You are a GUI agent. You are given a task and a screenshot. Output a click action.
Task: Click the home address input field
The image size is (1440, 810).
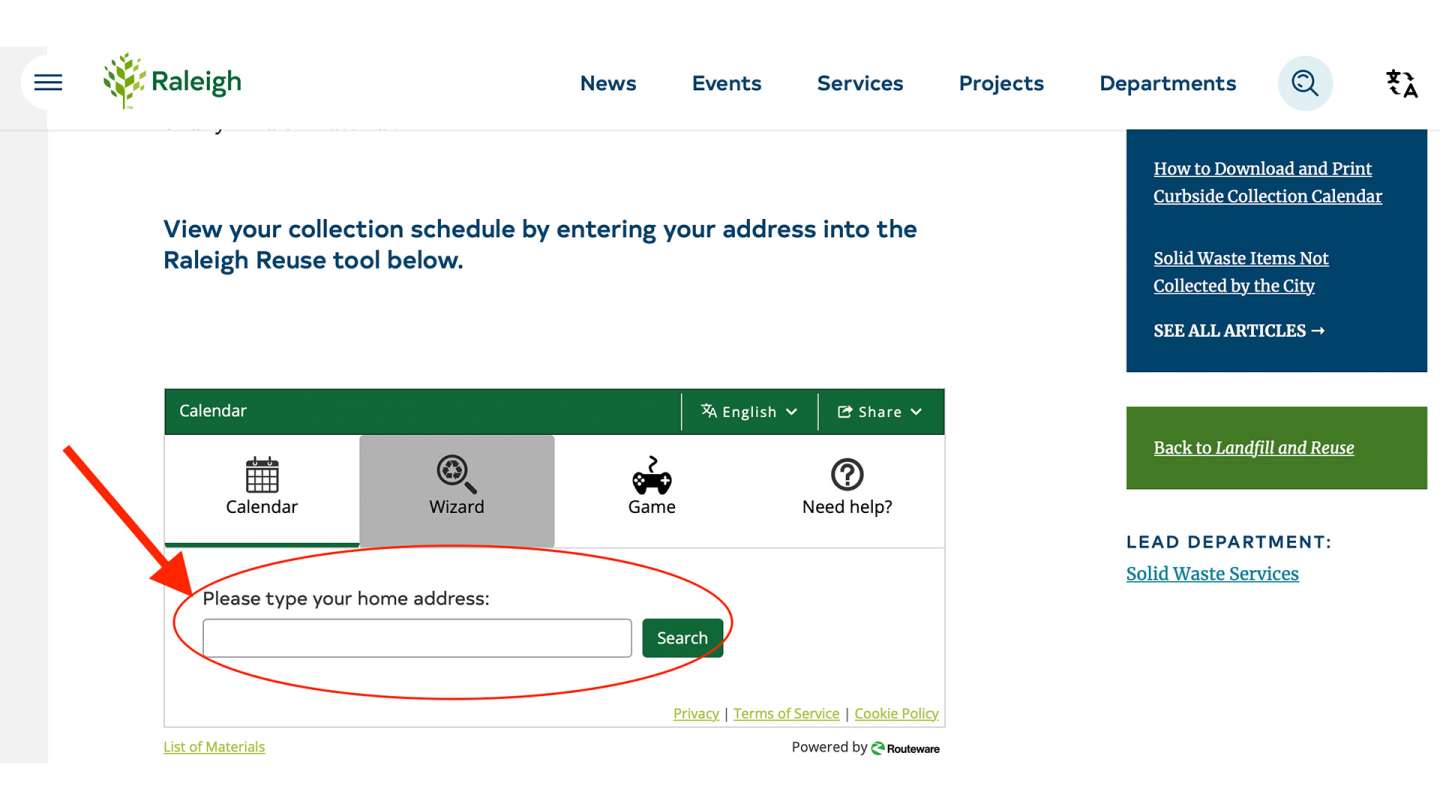click(x=417, y=637)
